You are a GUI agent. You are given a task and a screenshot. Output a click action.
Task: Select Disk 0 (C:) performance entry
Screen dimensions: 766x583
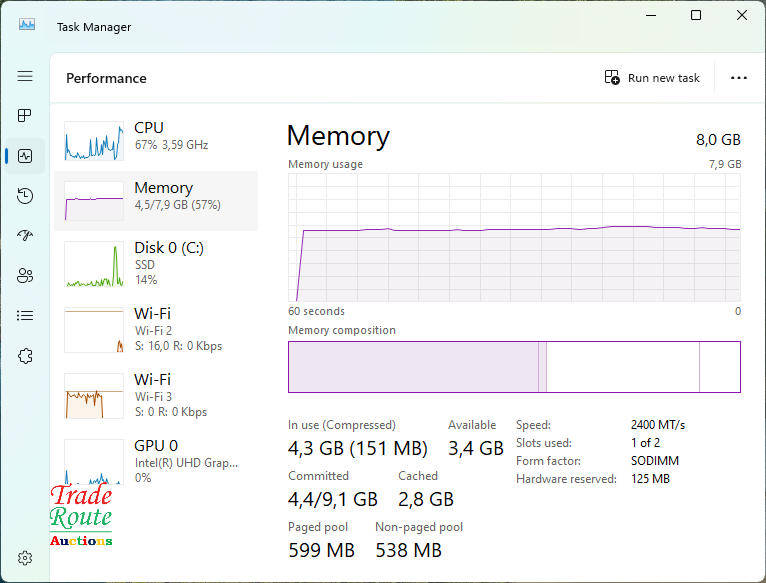click(x=155, y=263)
